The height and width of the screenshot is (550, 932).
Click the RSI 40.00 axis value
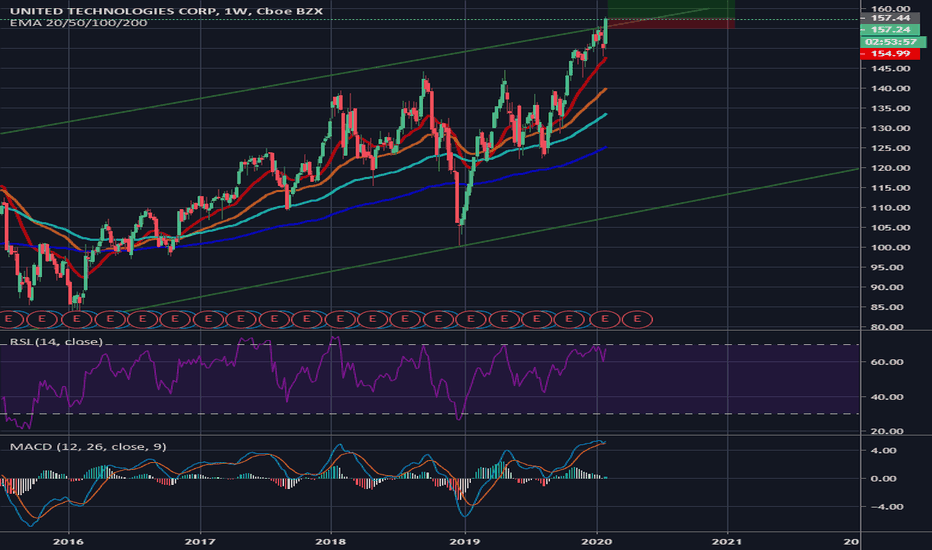pos(887,397)
